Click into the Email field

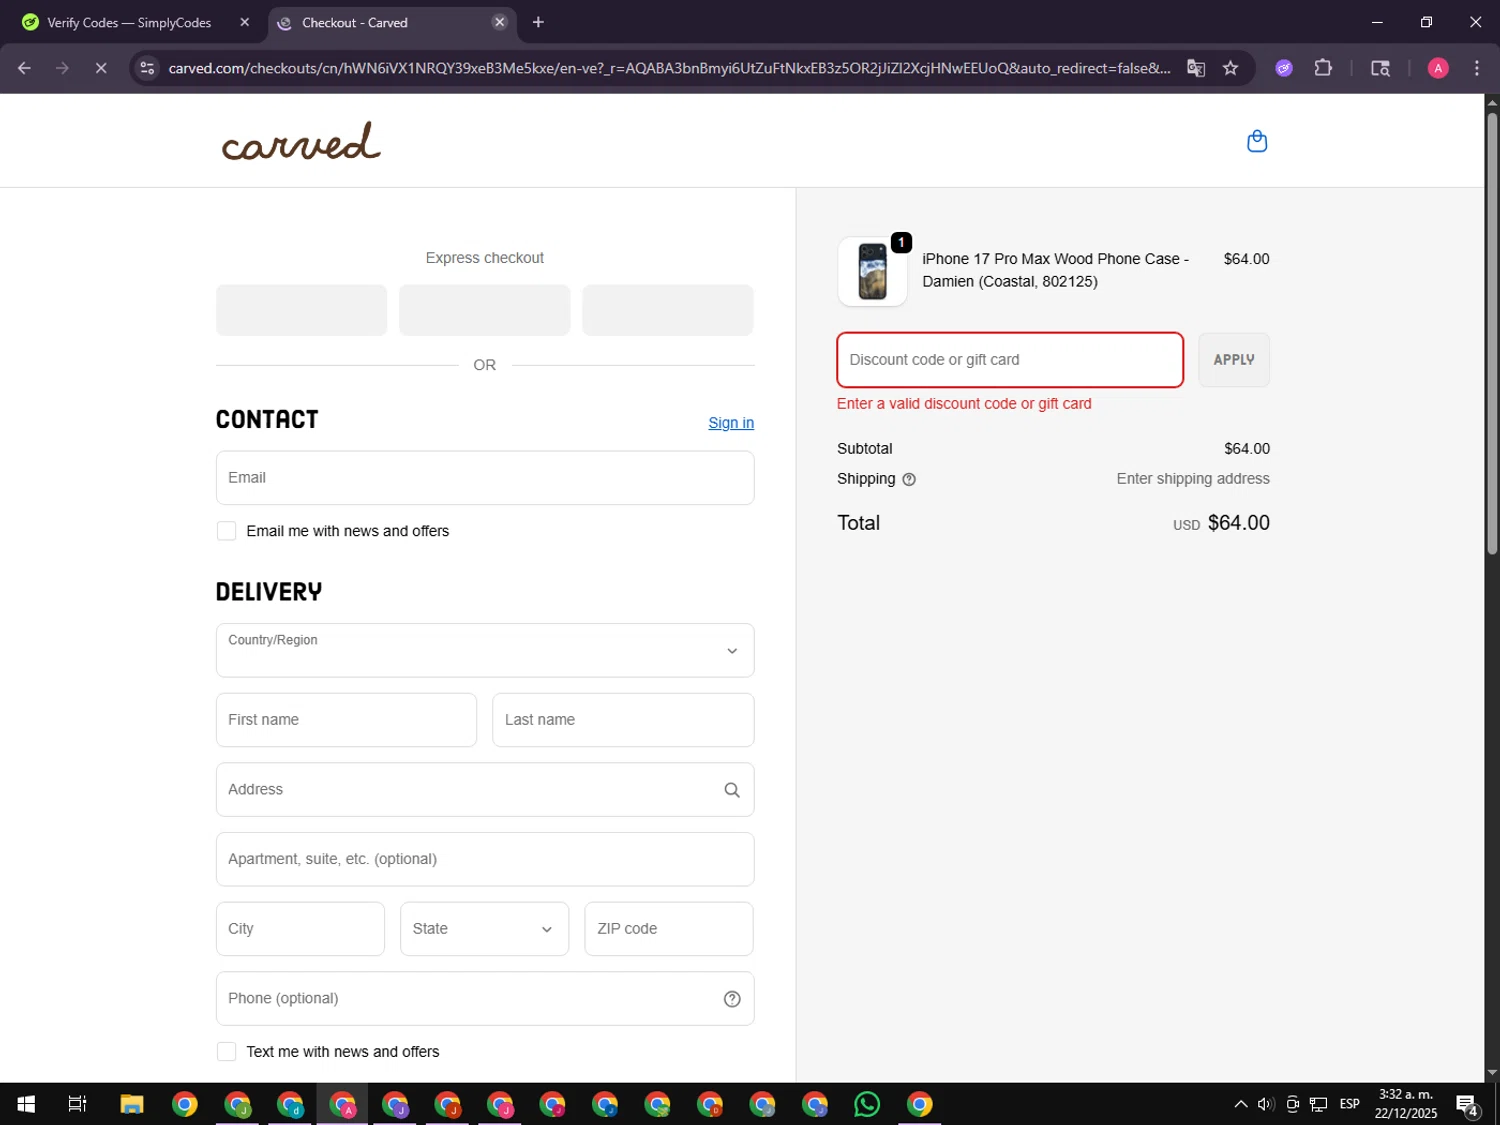(x=485, y=478)
